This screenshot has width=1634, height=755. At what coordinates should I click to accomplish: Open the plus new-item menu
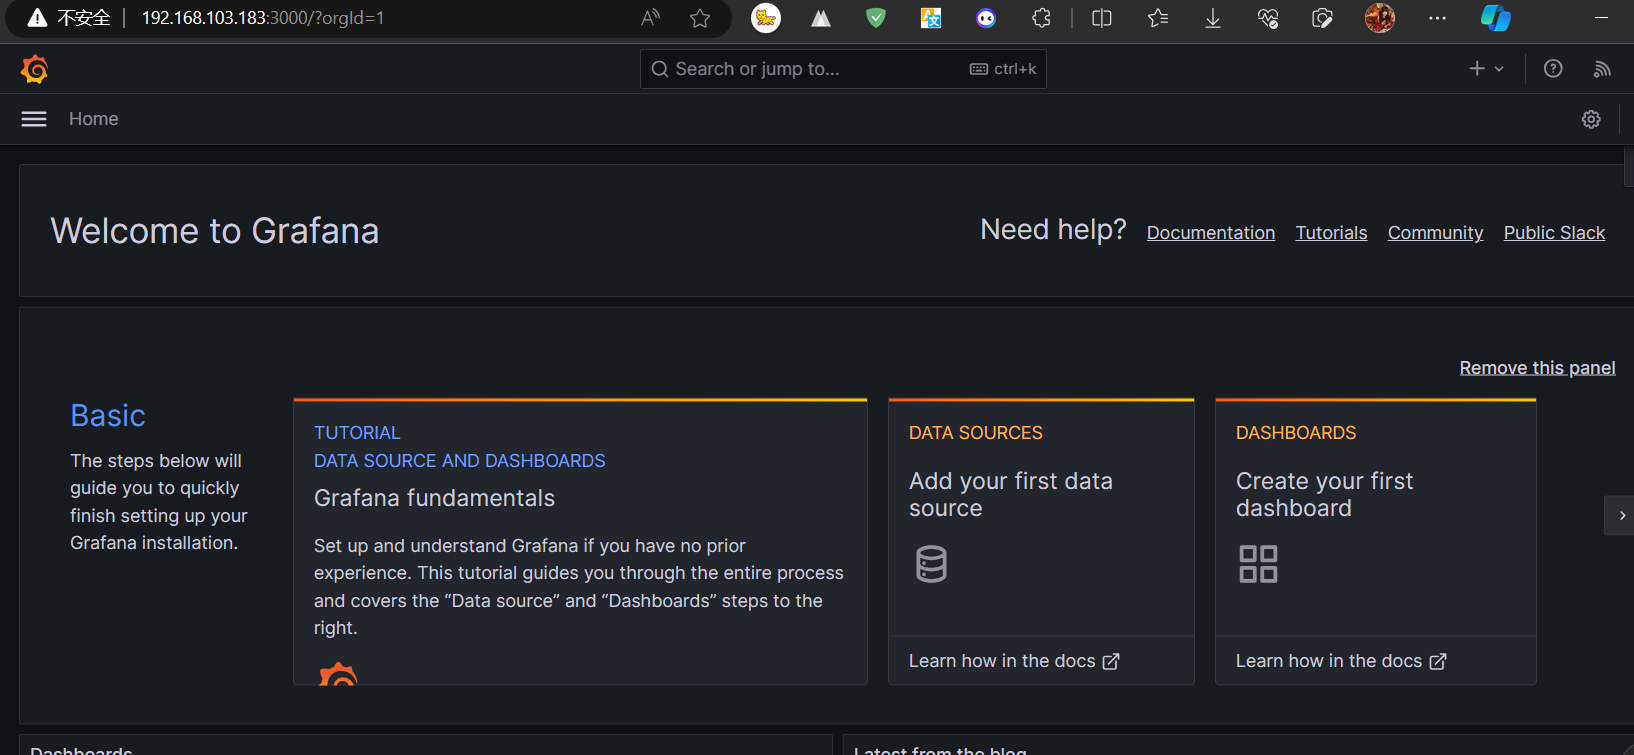click(x=1486, y=68)
